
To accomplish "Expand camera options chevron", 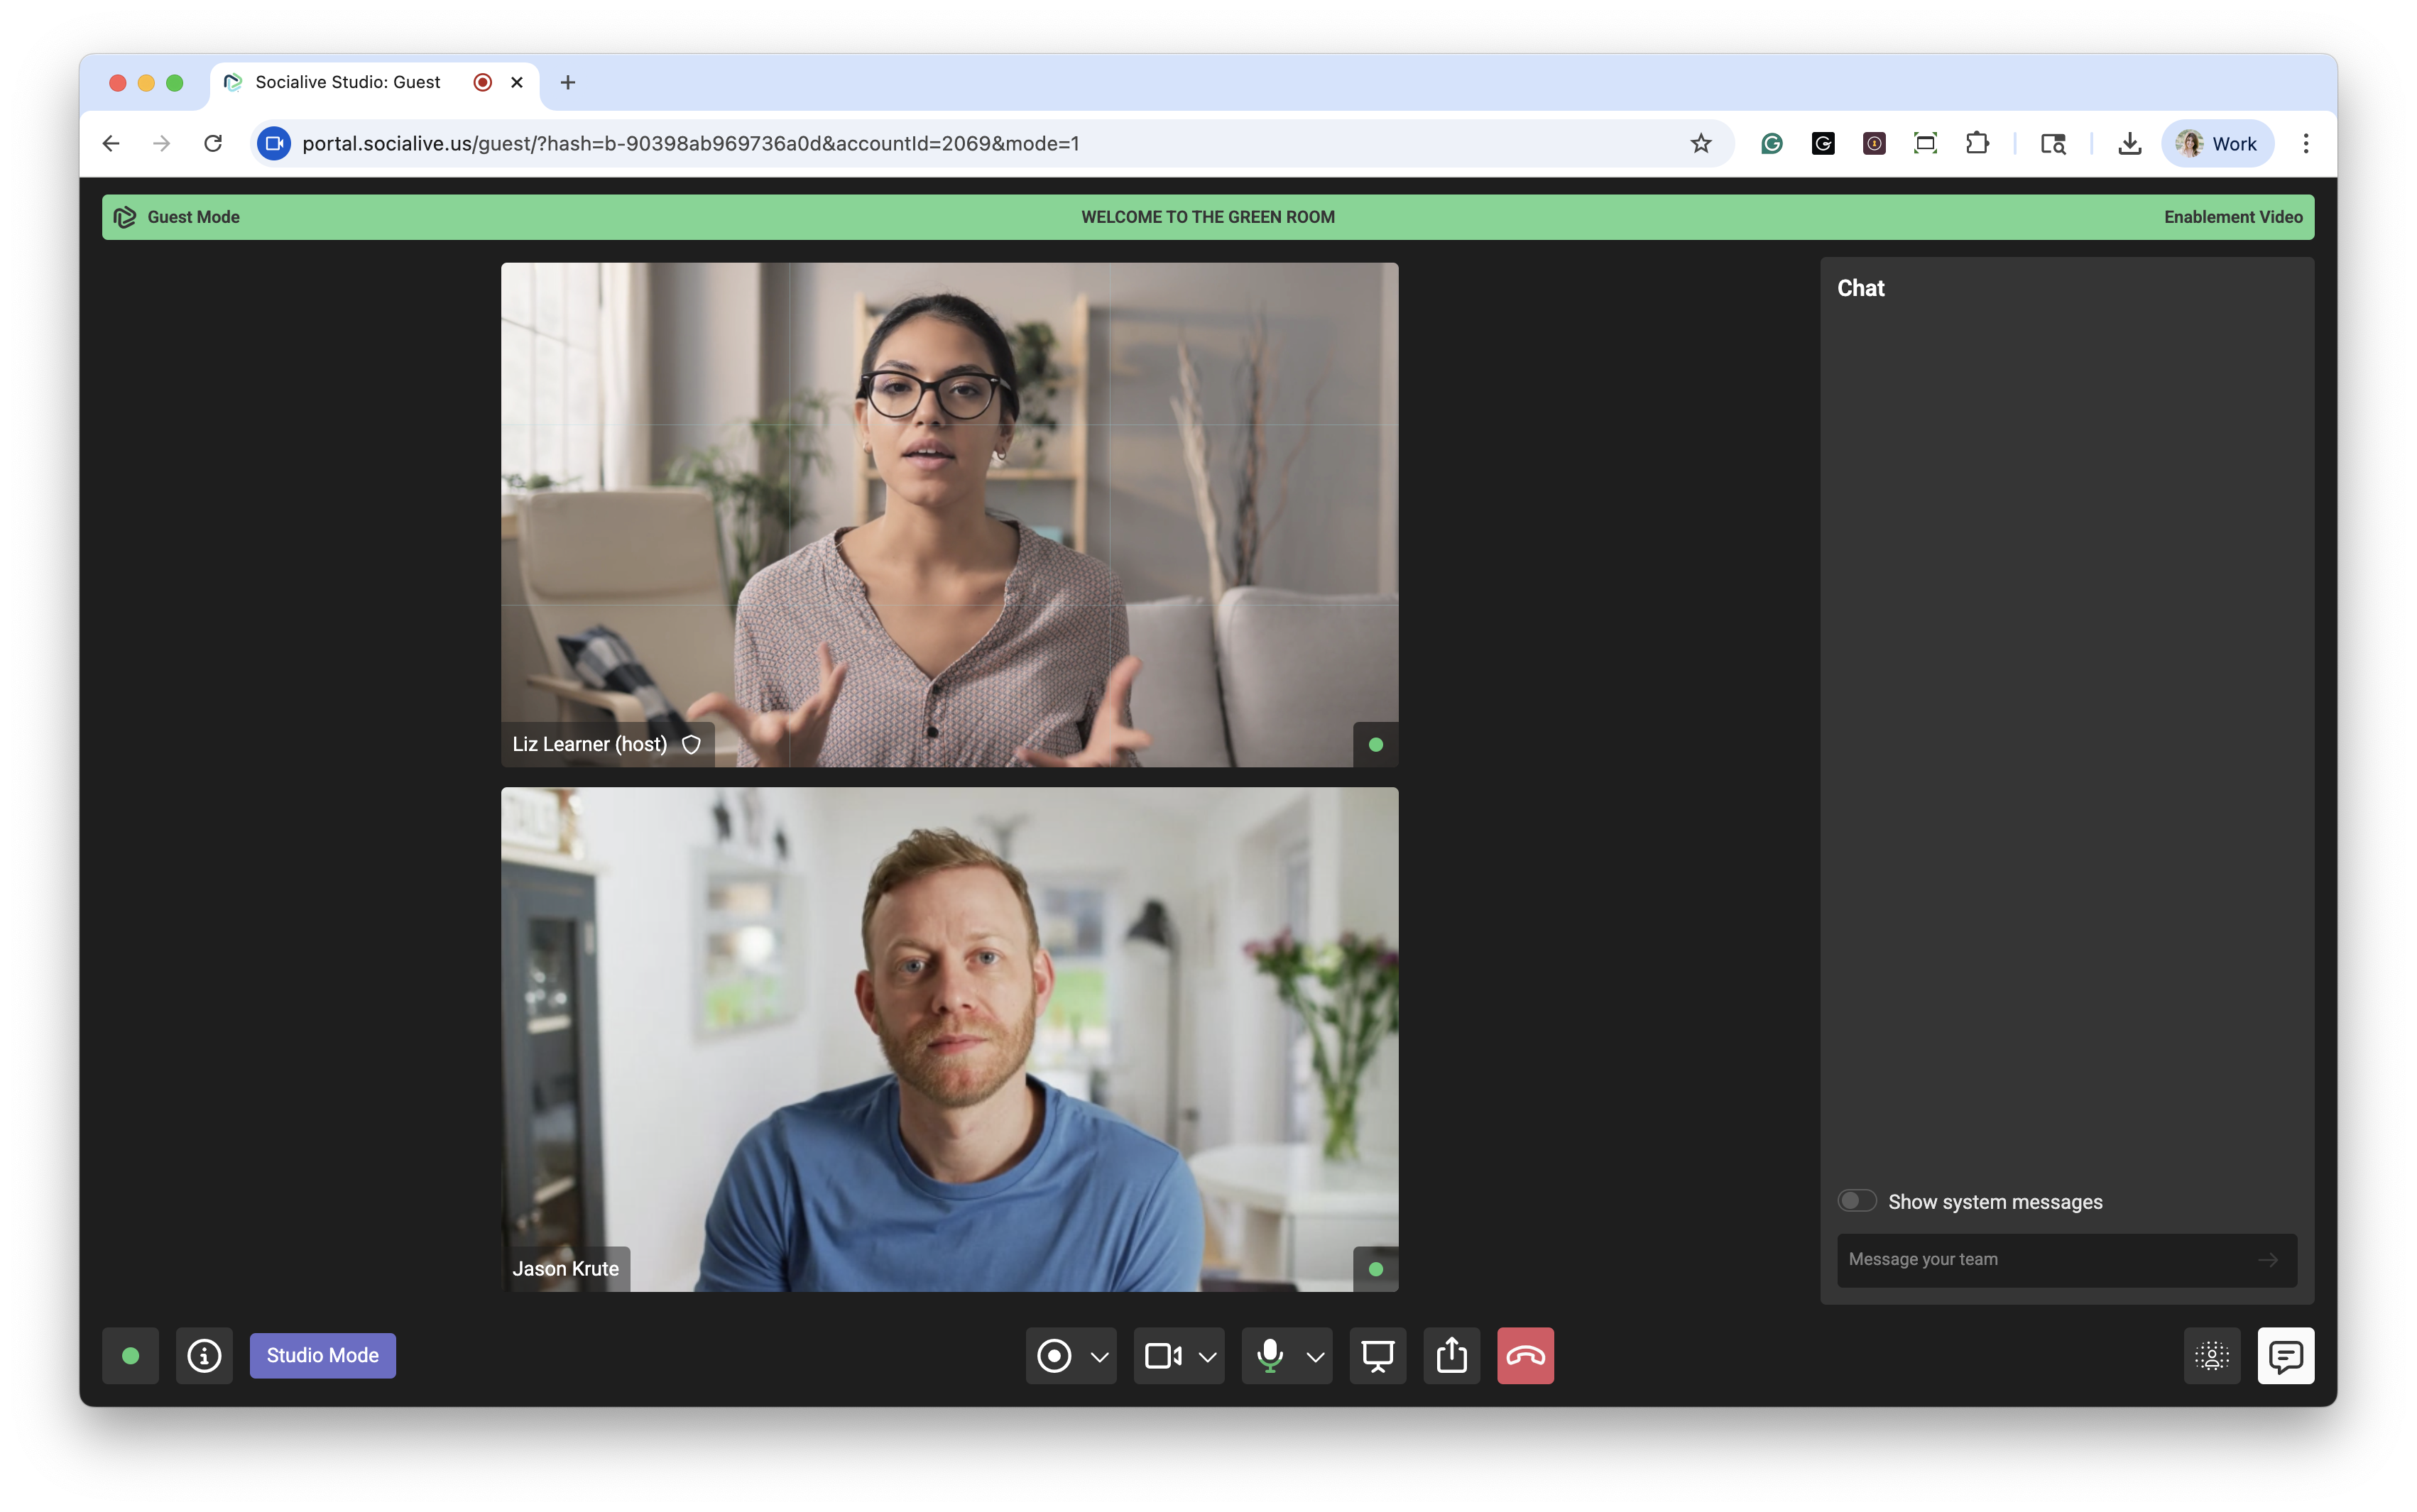I will (x=1207, y=1357).
